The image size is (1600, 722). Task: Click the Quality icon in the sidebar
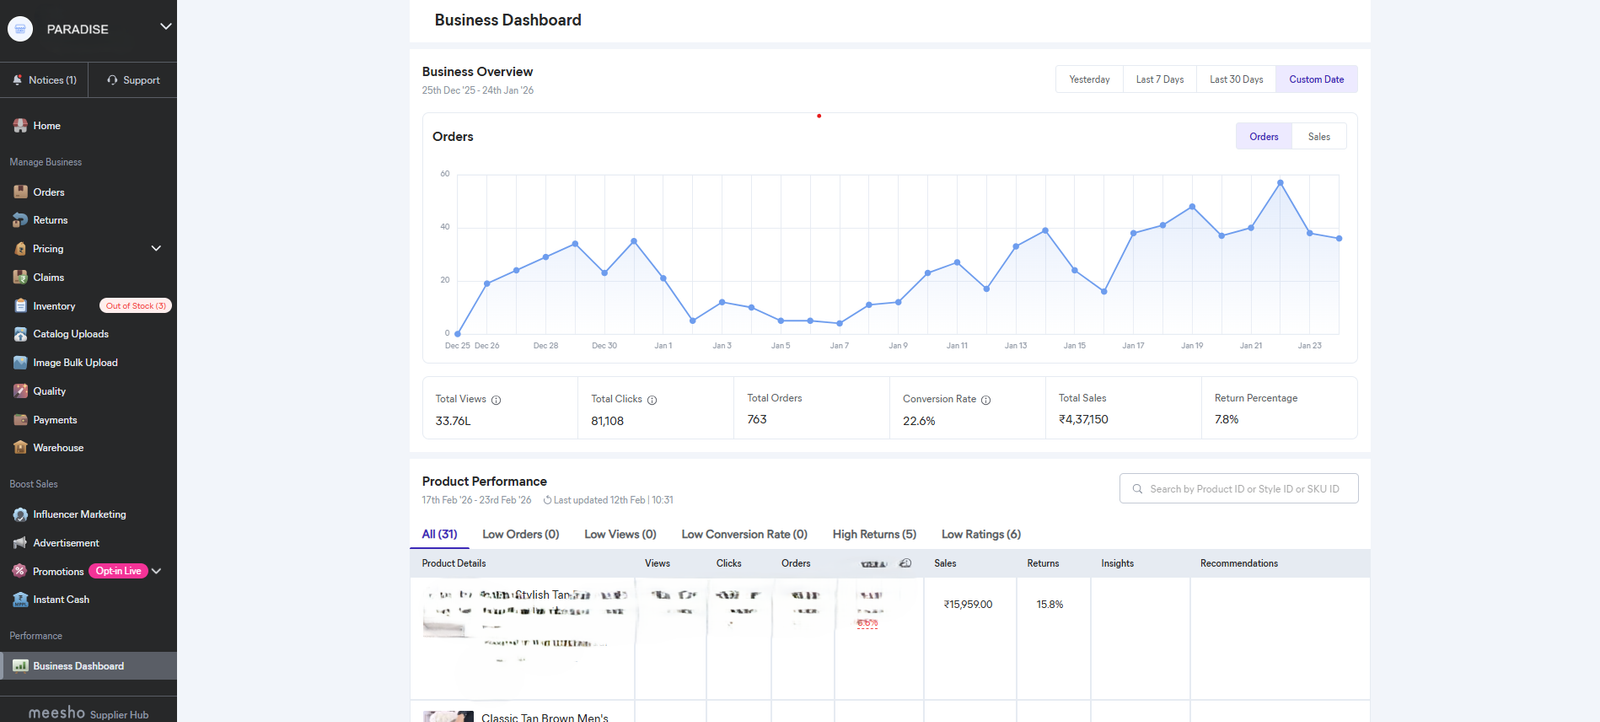tap(20, 391)
